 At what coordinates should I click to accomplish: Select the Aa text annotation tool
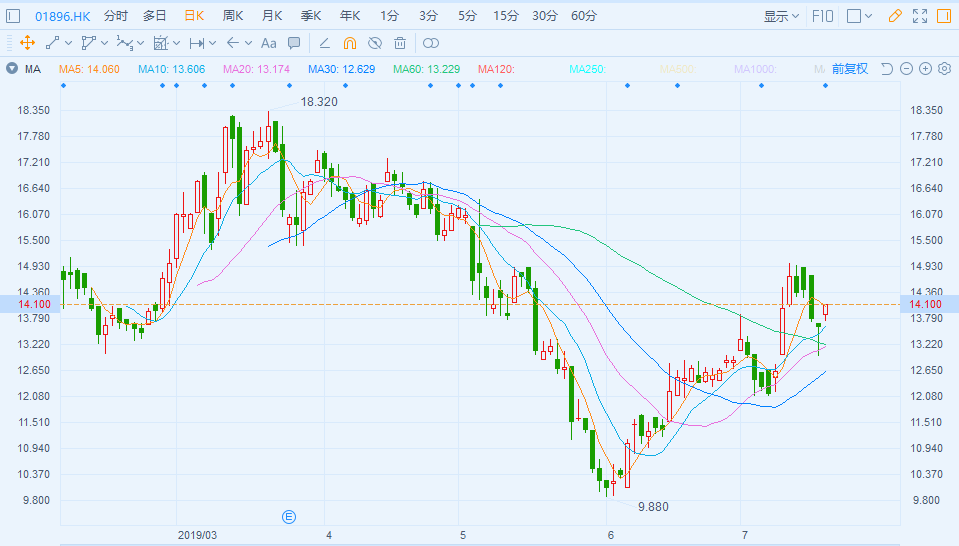(x=268, y=43)
